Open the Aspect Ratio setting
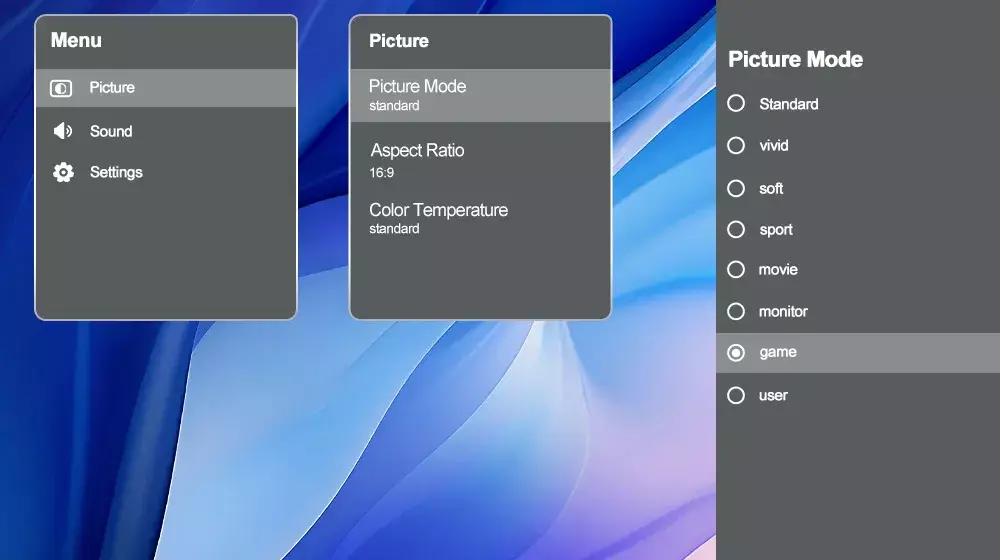 [480, 160]
